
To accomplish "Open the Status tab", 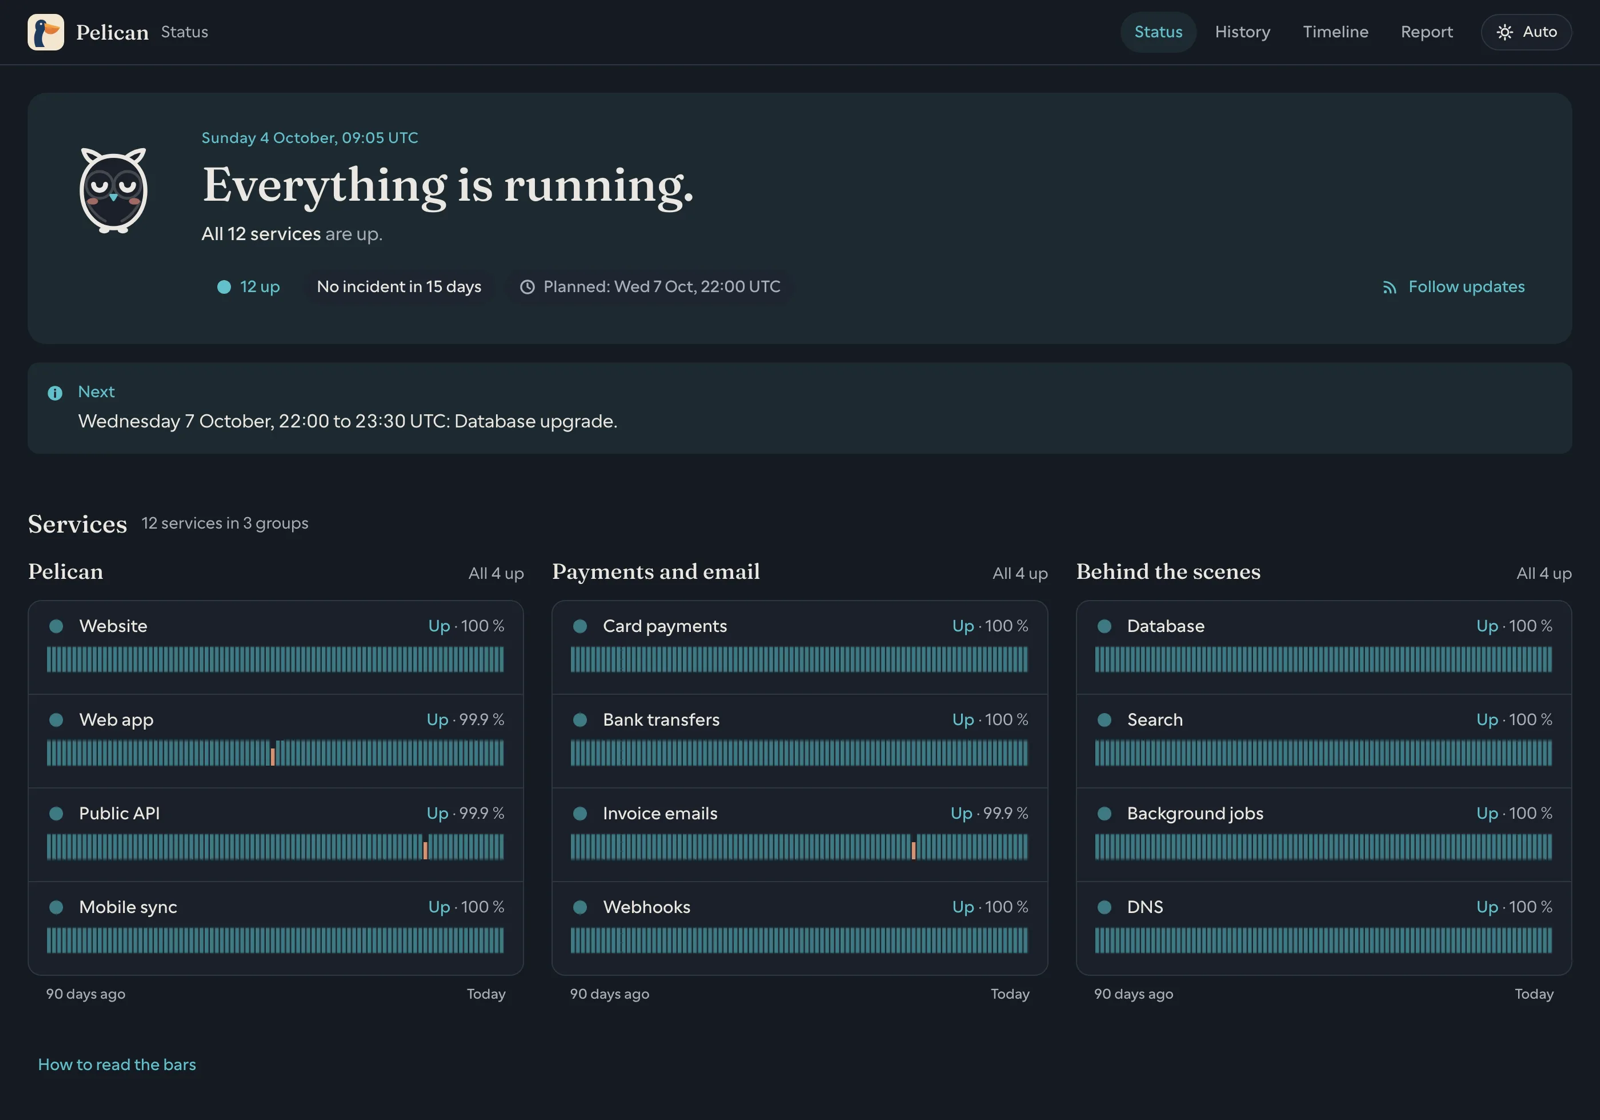I will pos(1158,32).
